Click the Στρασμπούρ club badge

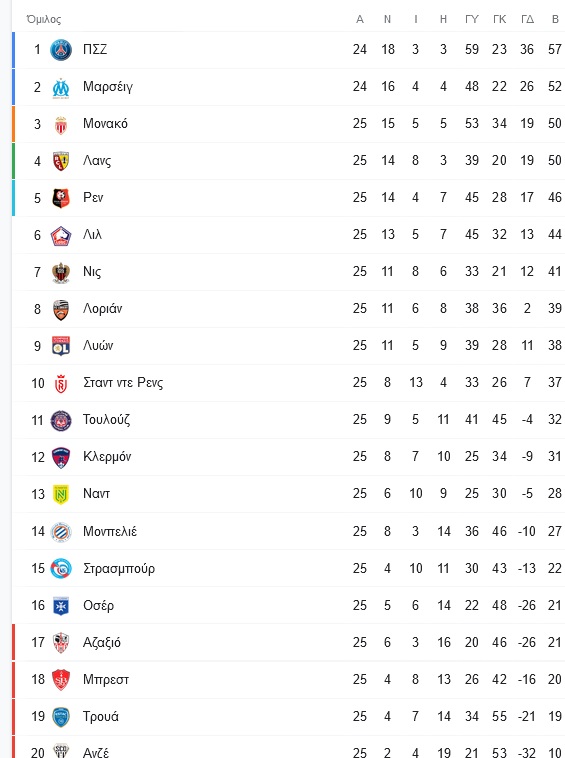(61, 568)
